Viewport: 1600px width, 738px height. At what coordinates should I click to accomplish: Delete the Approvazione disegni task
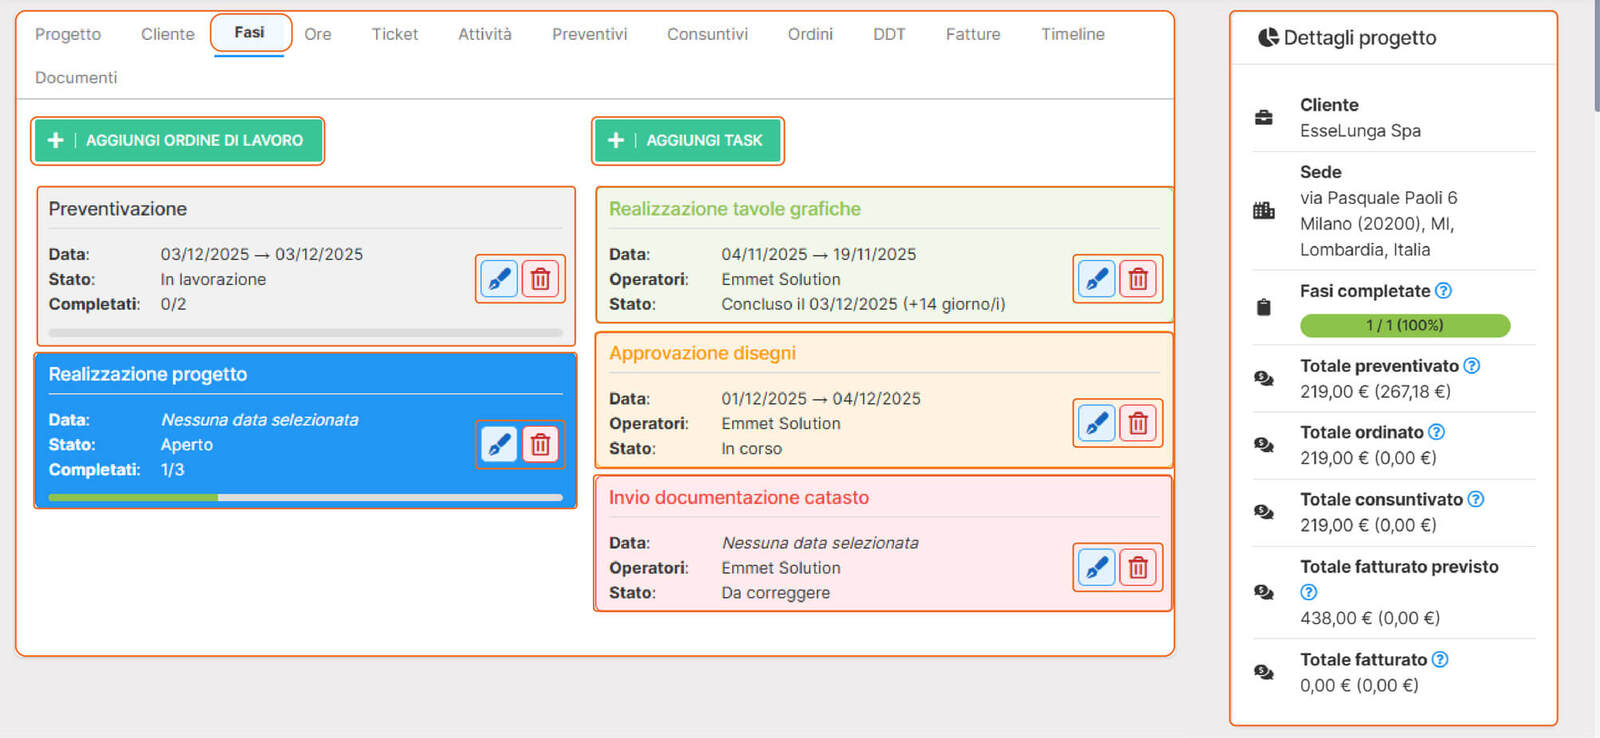click(x=1138, y=424)
